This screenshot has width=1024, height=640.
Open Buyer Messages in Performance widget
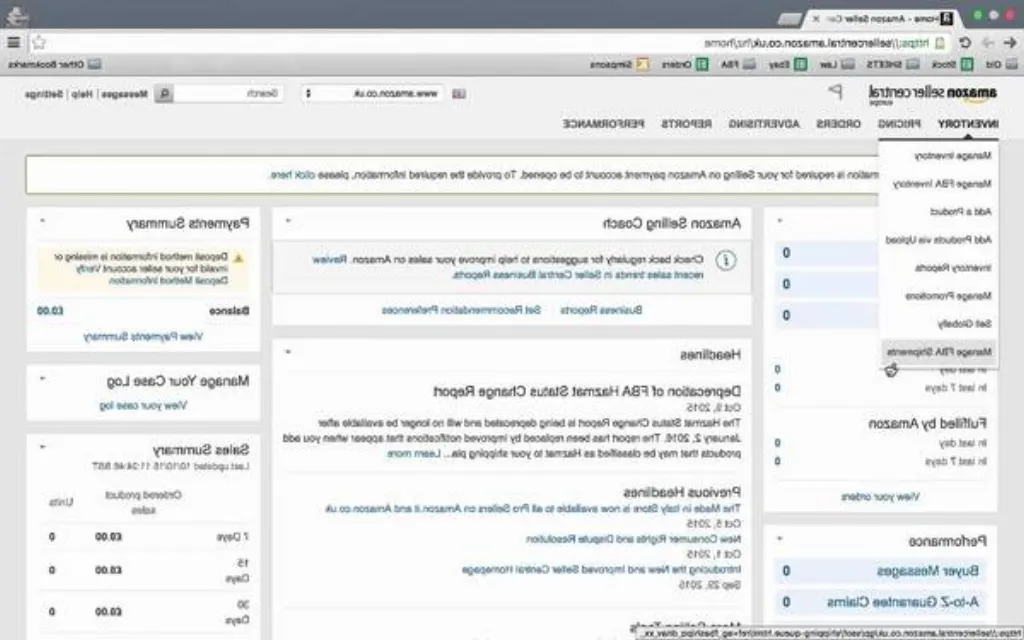(x=927, y=571)
